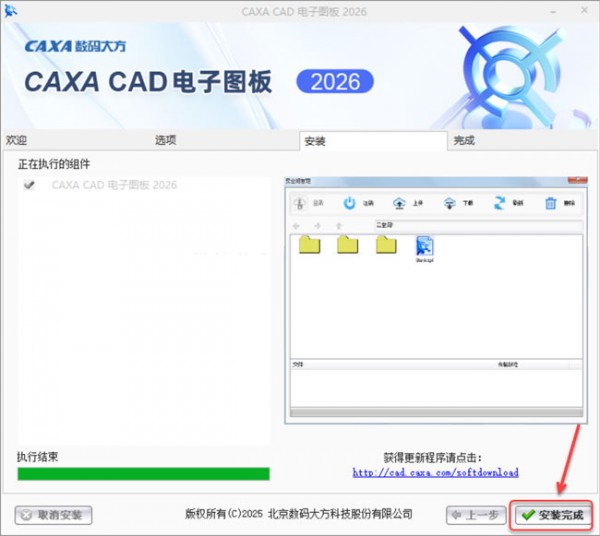Image resolution: width=600 pixels, height=536 pixels.
Task: Click the preview's forward navigation arrow
Action: coord(317,226)
